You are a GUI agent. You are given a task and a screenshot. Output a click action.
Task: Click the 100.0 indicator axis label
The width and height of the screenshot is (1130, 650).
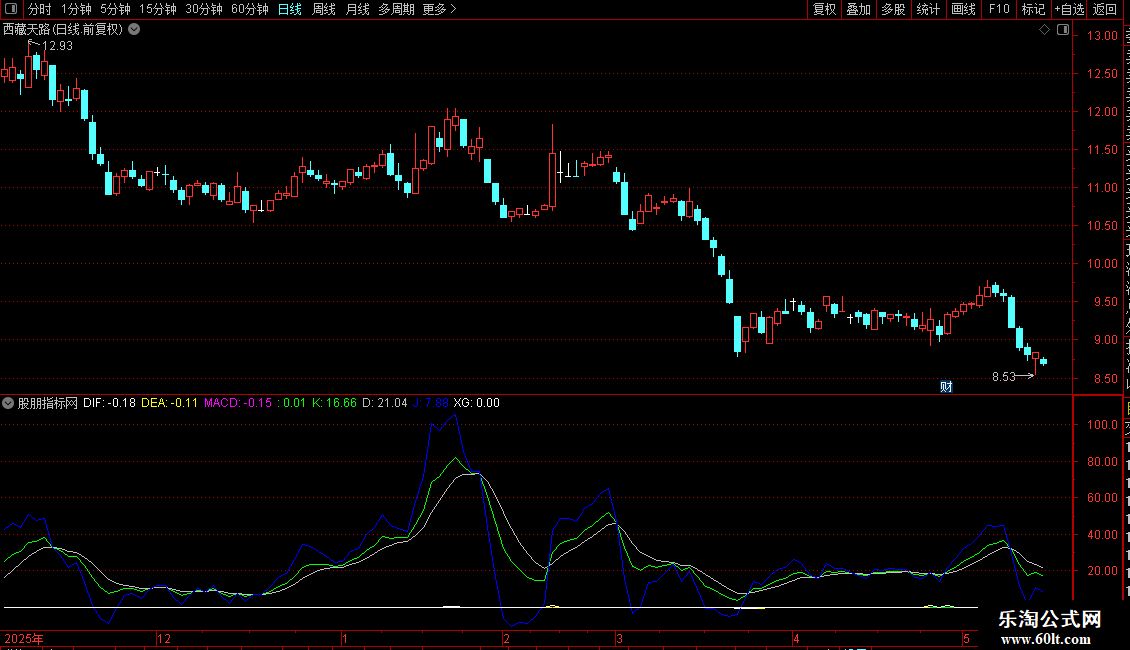point(1102,424)
